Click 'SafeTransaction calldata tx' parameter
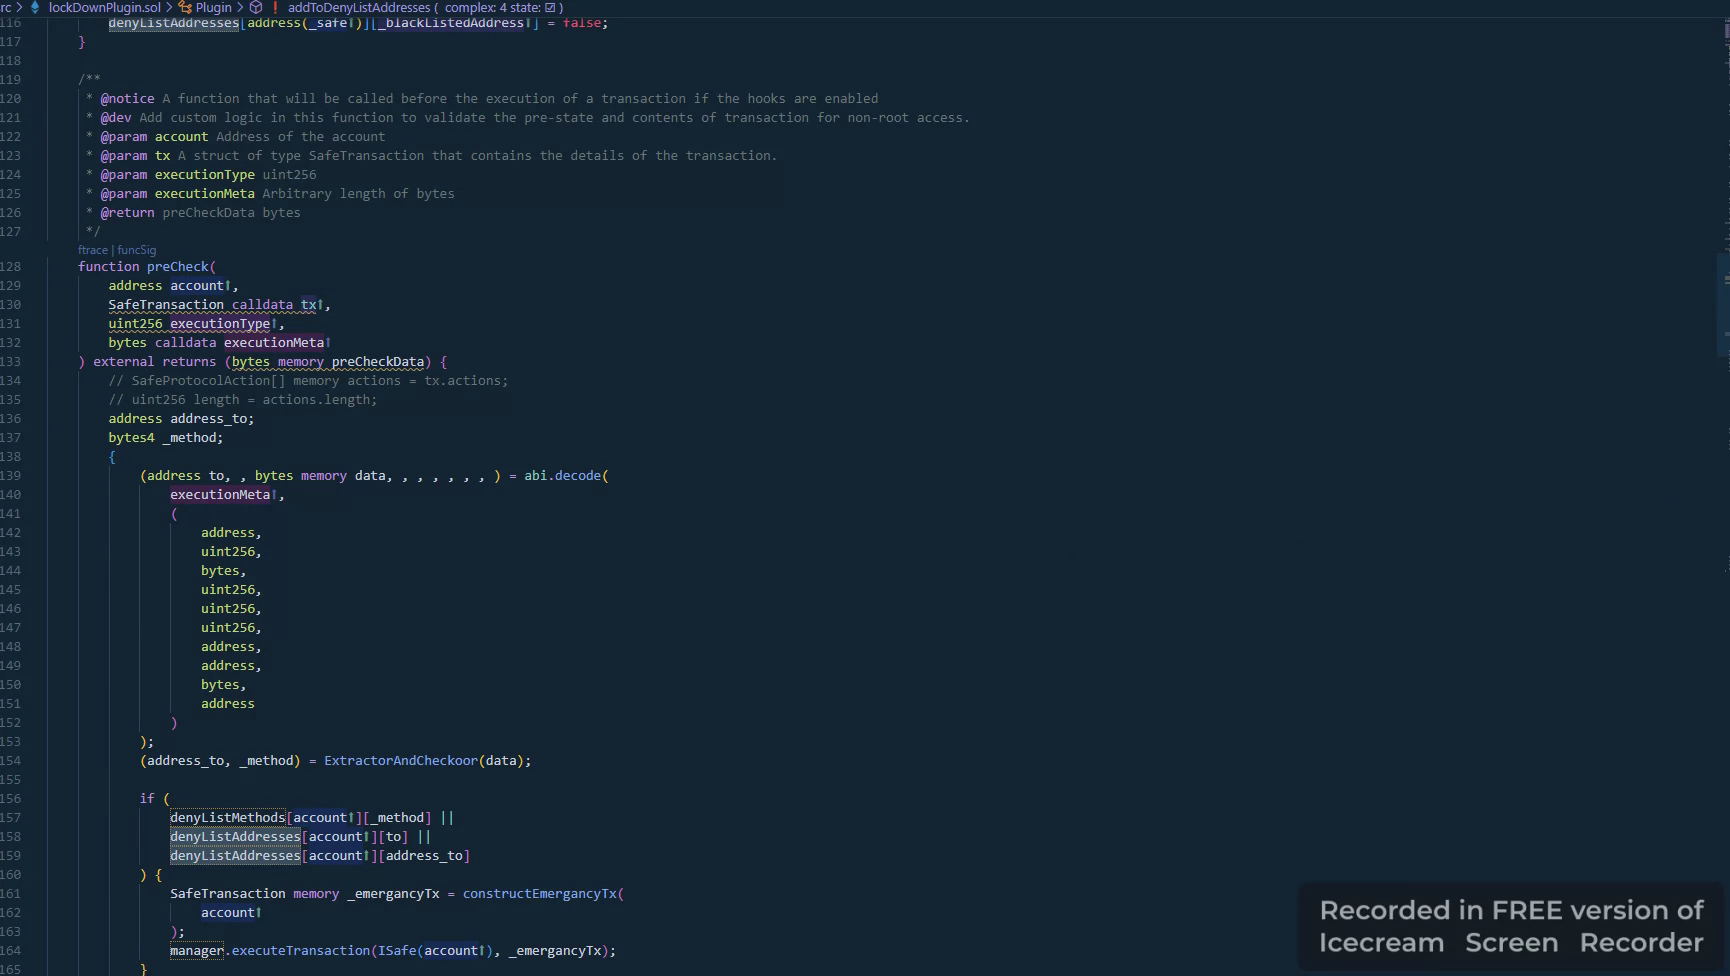The image size is (1730, 976). pyautogui.click(x=213, y=305)
